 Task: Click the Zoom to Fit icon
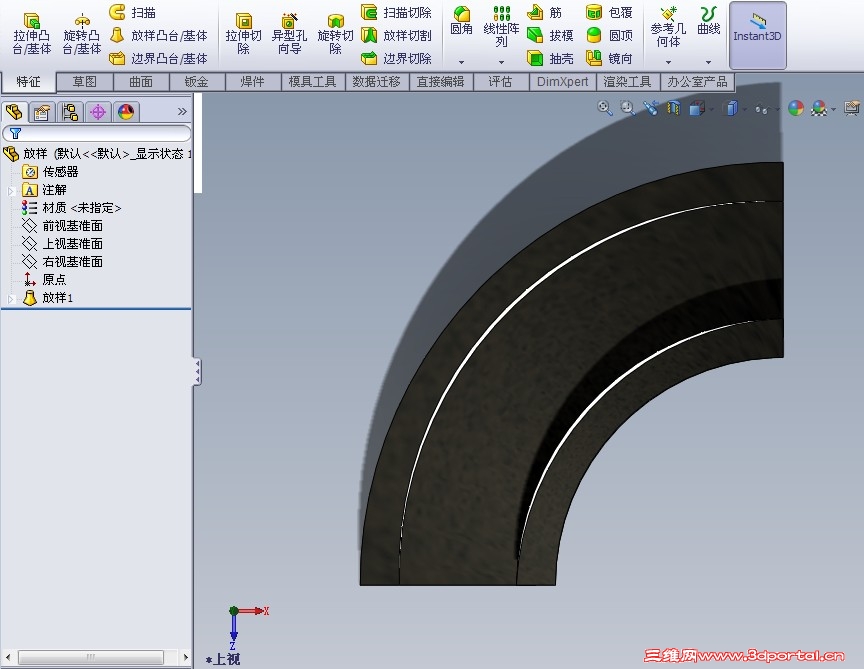click(604, 107)
